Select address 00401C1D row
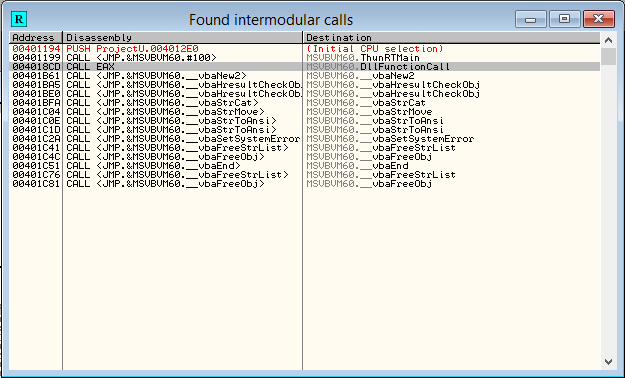Viewport: 625px width, 378px height. click(x=36, y=130)
